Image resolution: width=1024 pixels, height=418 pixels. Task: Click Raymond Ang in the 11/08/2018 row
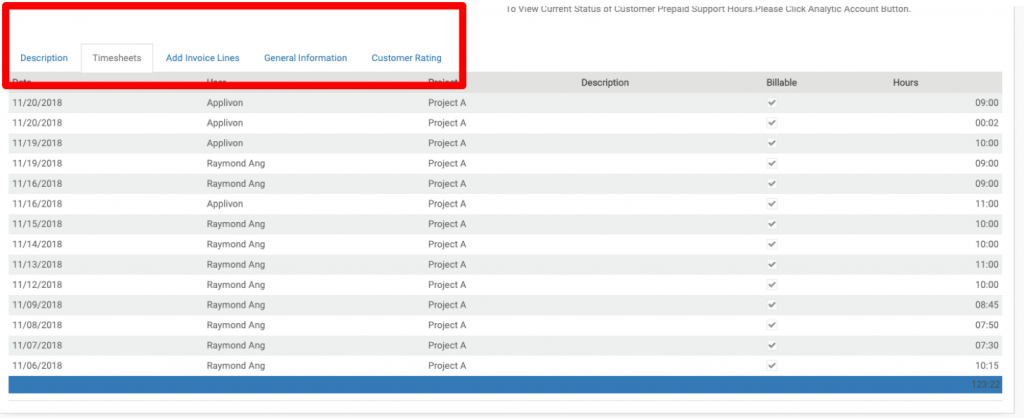point(235,325)
